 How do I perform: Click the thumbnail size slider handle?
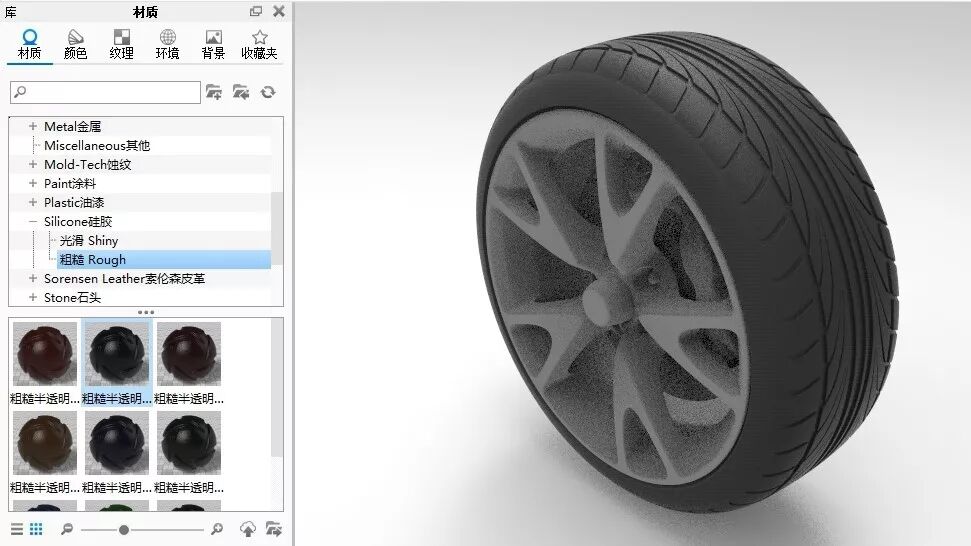(124, 530)
